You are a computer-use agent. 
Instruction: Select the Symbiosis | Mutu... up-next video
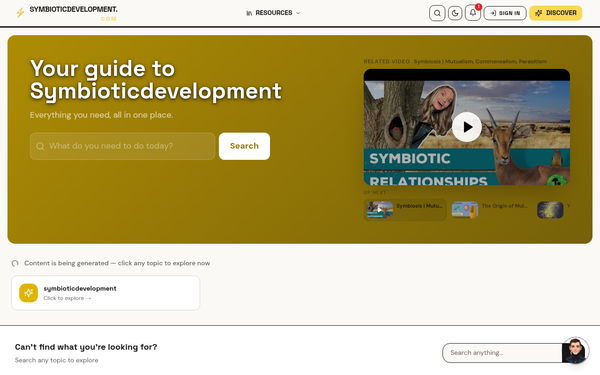click(x=405, y=210)
